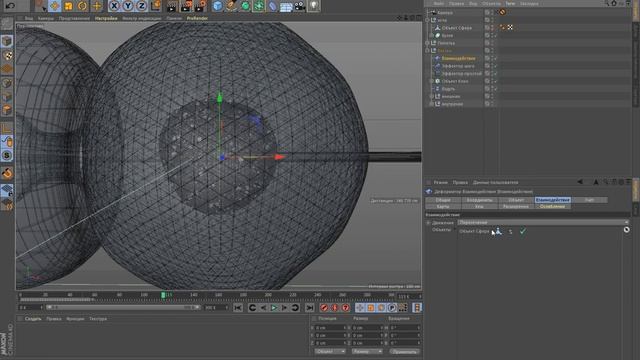Switch to Polygons mode
This screenshot has width=640, height=360.
tap(7, 110)
